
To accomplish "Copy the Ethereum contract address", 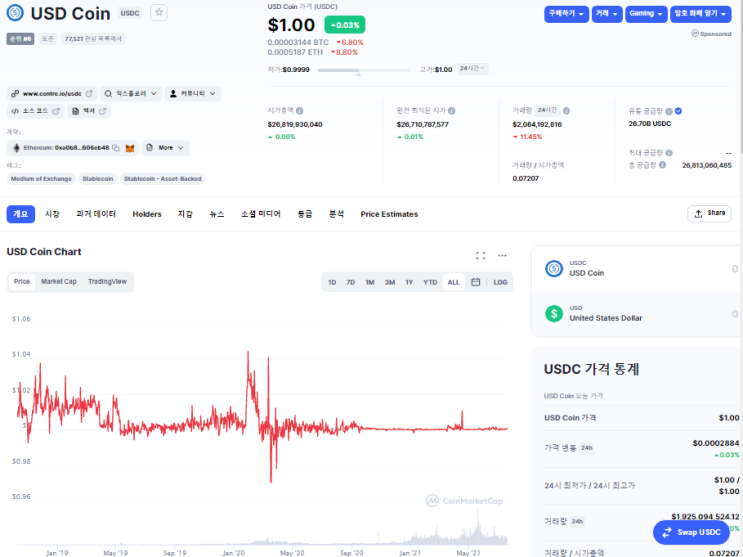I will [x=116, y=148].
